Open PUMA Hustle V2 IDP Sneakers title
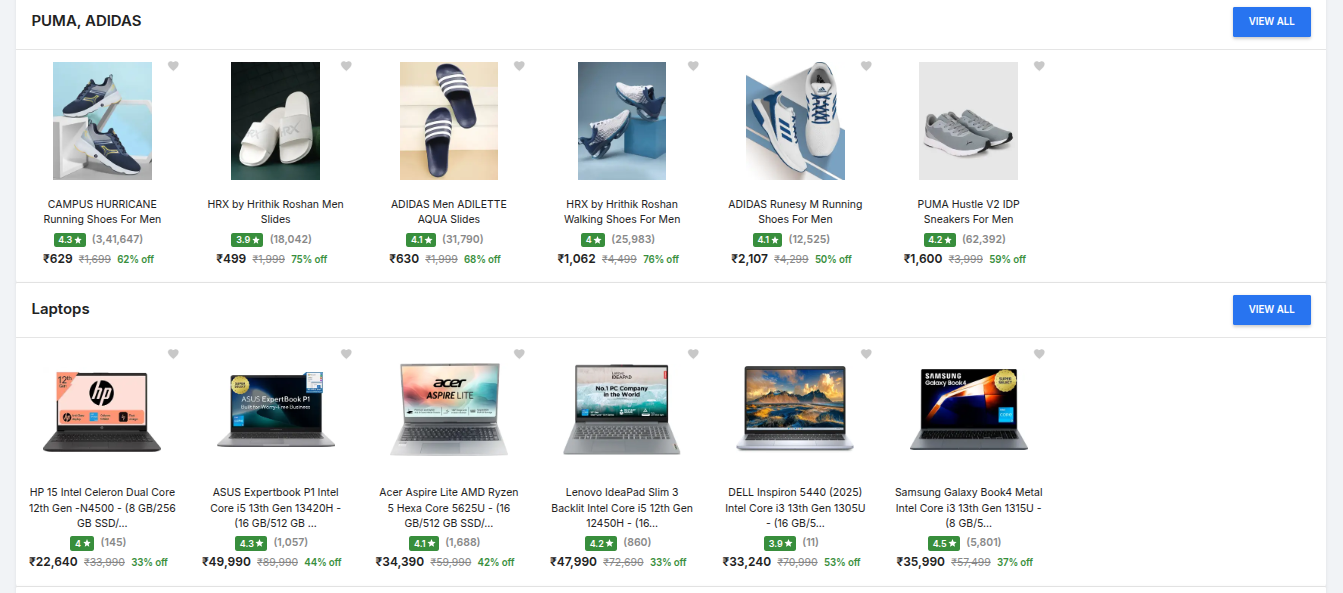This screenshot has height=593, width=1343. [x=968, y=212]
